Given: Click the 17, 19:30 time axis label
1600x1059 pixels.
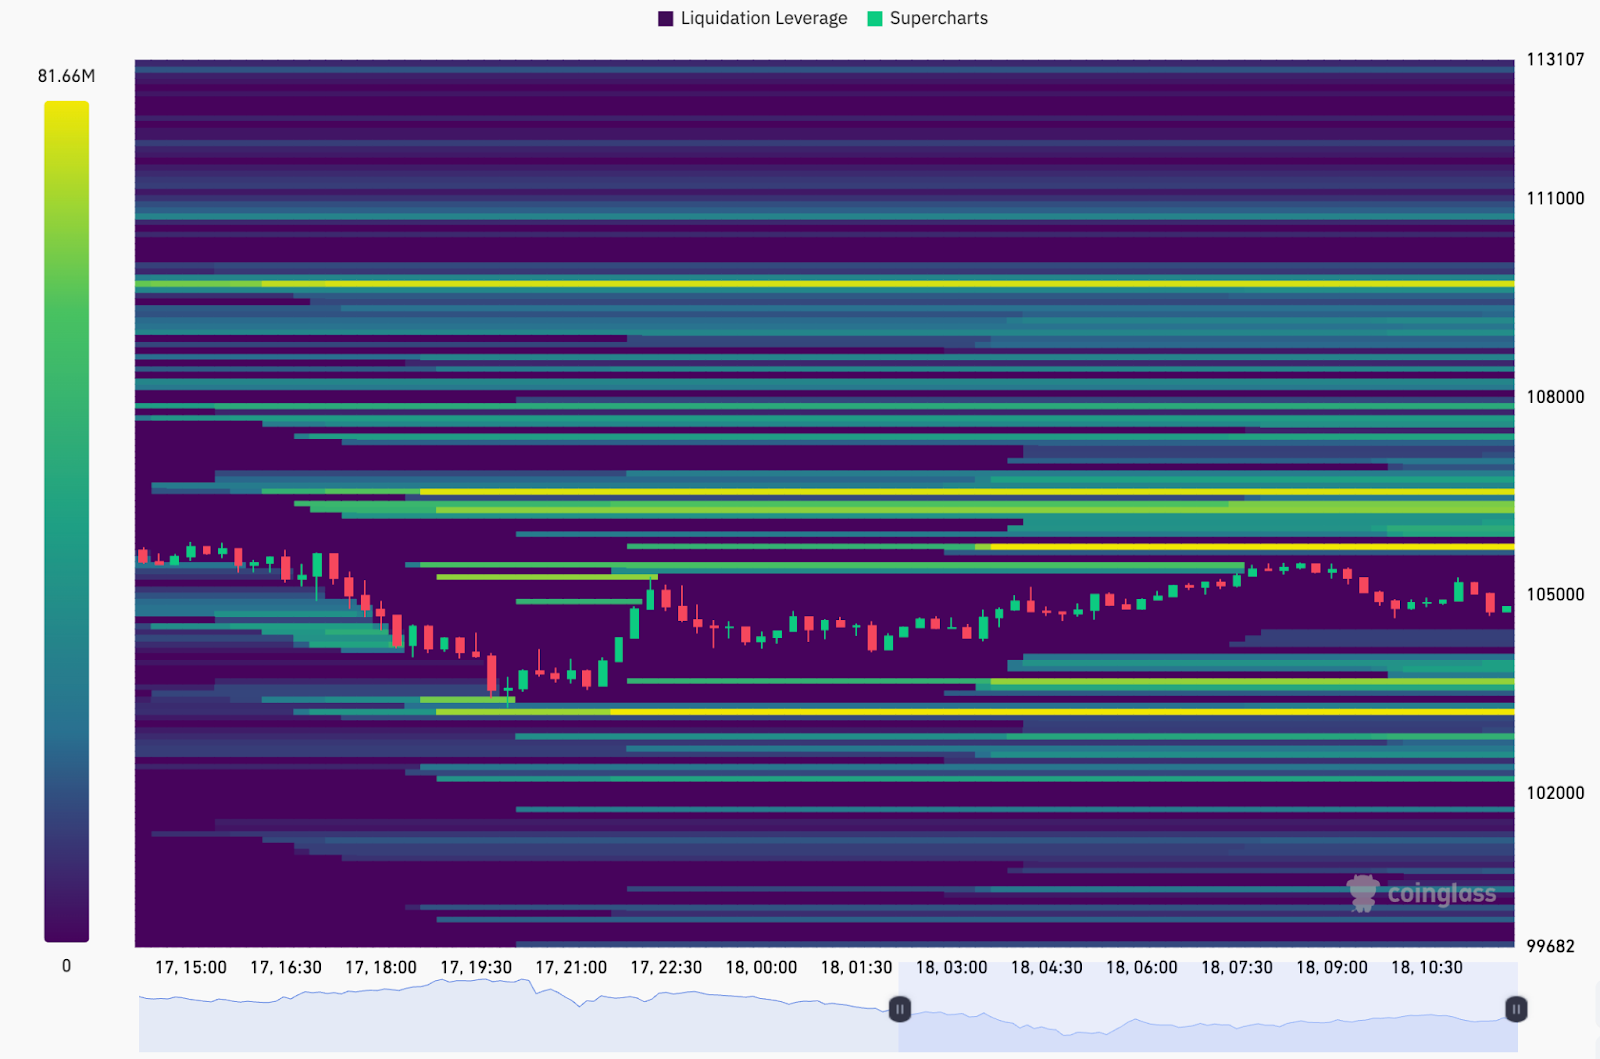Looking at the screenshot, I should 476,968.
